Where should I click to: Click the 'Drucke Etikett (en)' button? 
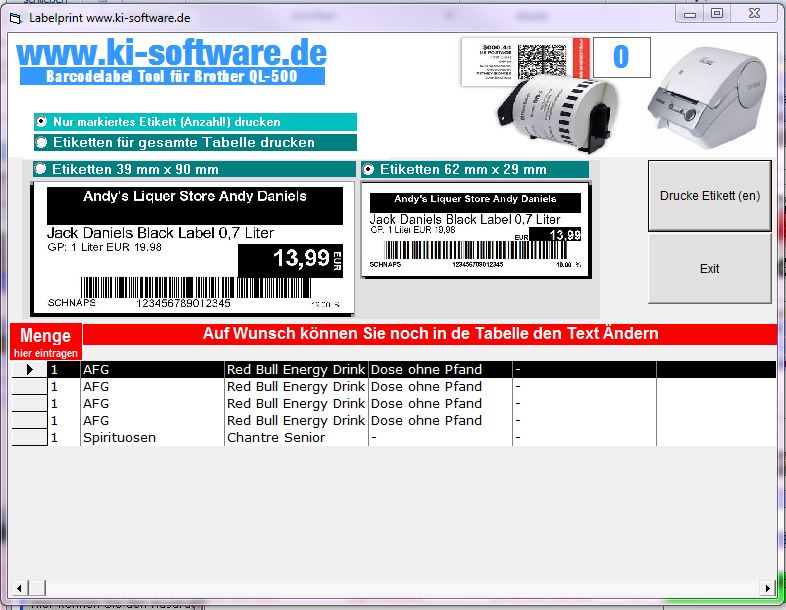coord(709,196)
